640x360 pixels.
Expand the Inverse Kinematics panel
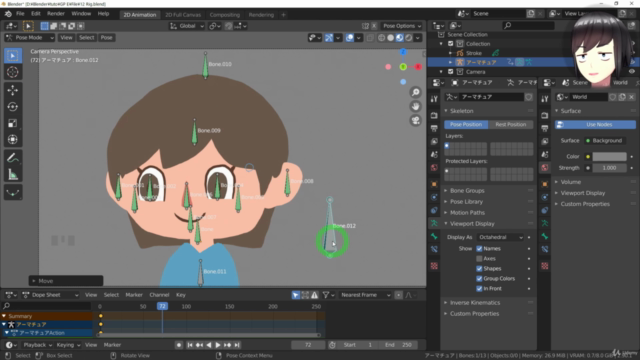(475, 303)
